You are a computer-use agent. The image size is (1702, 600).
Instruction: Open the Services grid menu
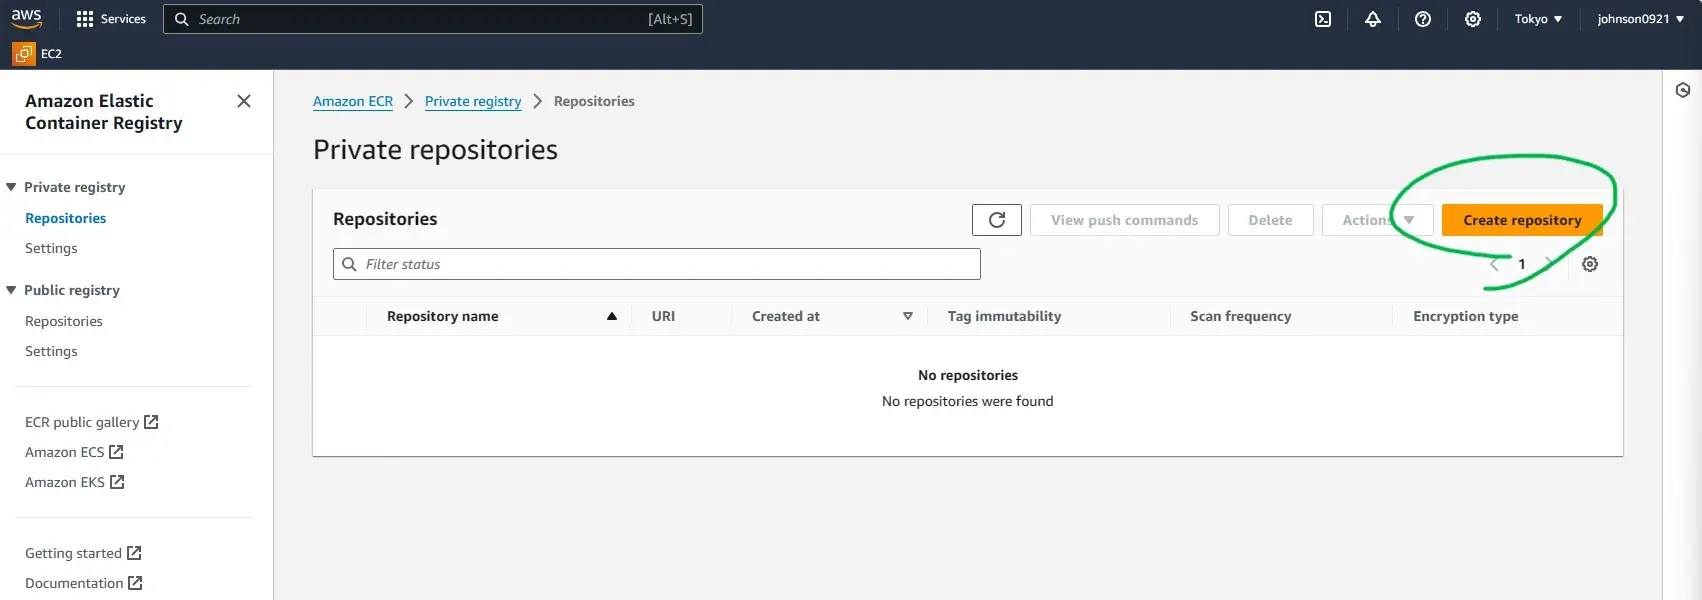point(111,19)
